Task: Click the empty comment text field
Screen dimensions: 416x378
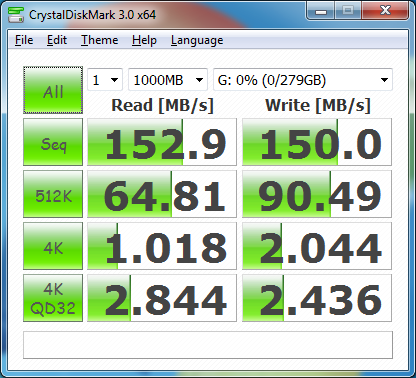Action: (x=208, y=345)
